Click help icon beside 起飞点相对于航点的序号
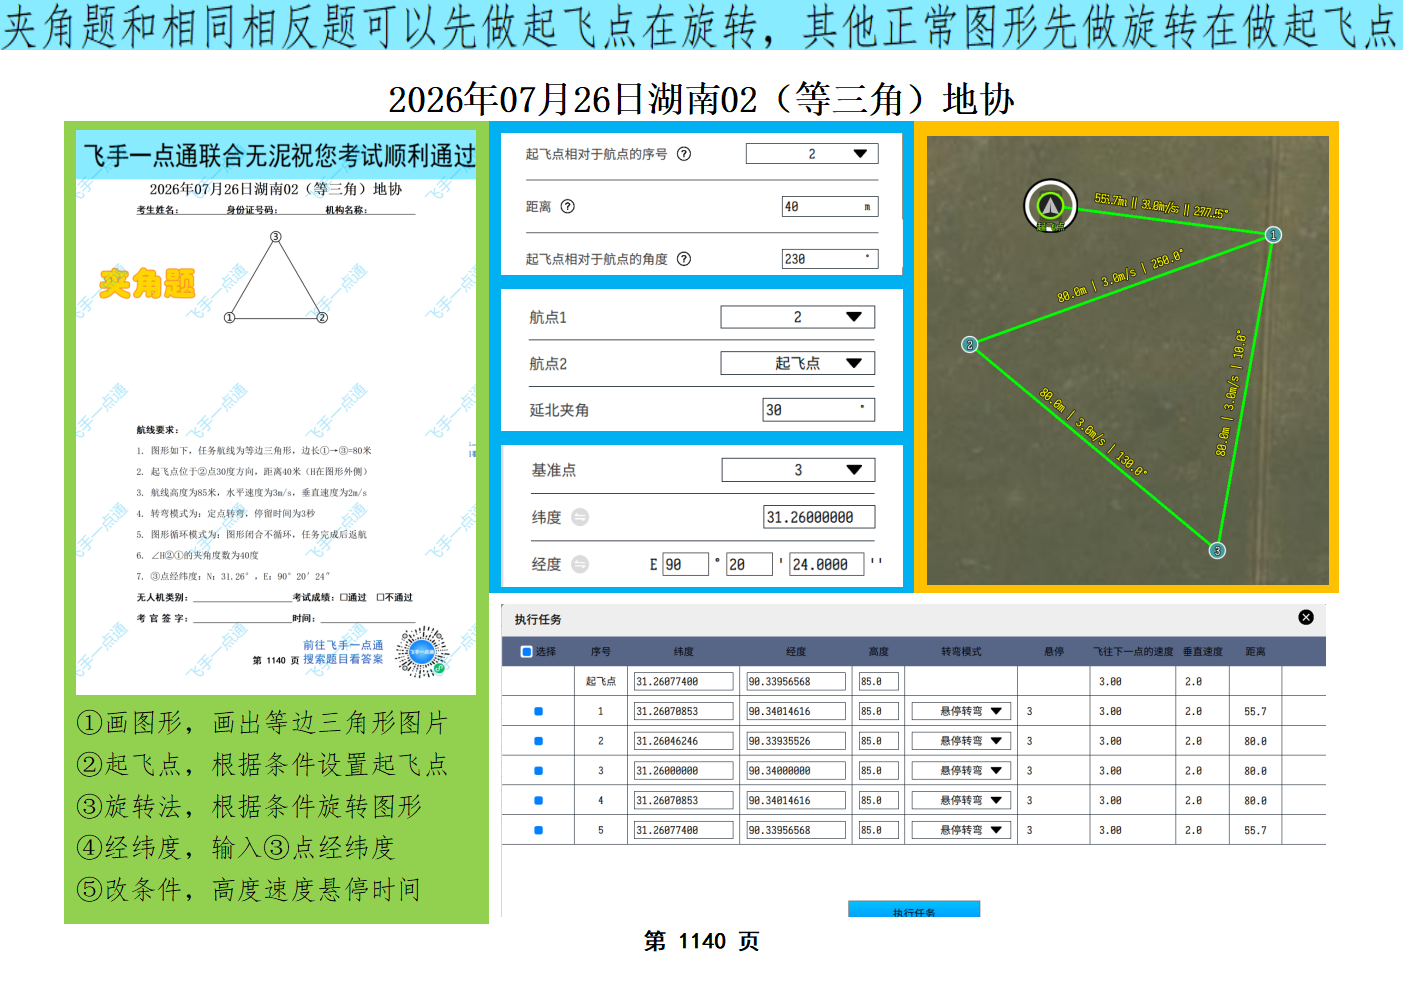 click(684, 154)
